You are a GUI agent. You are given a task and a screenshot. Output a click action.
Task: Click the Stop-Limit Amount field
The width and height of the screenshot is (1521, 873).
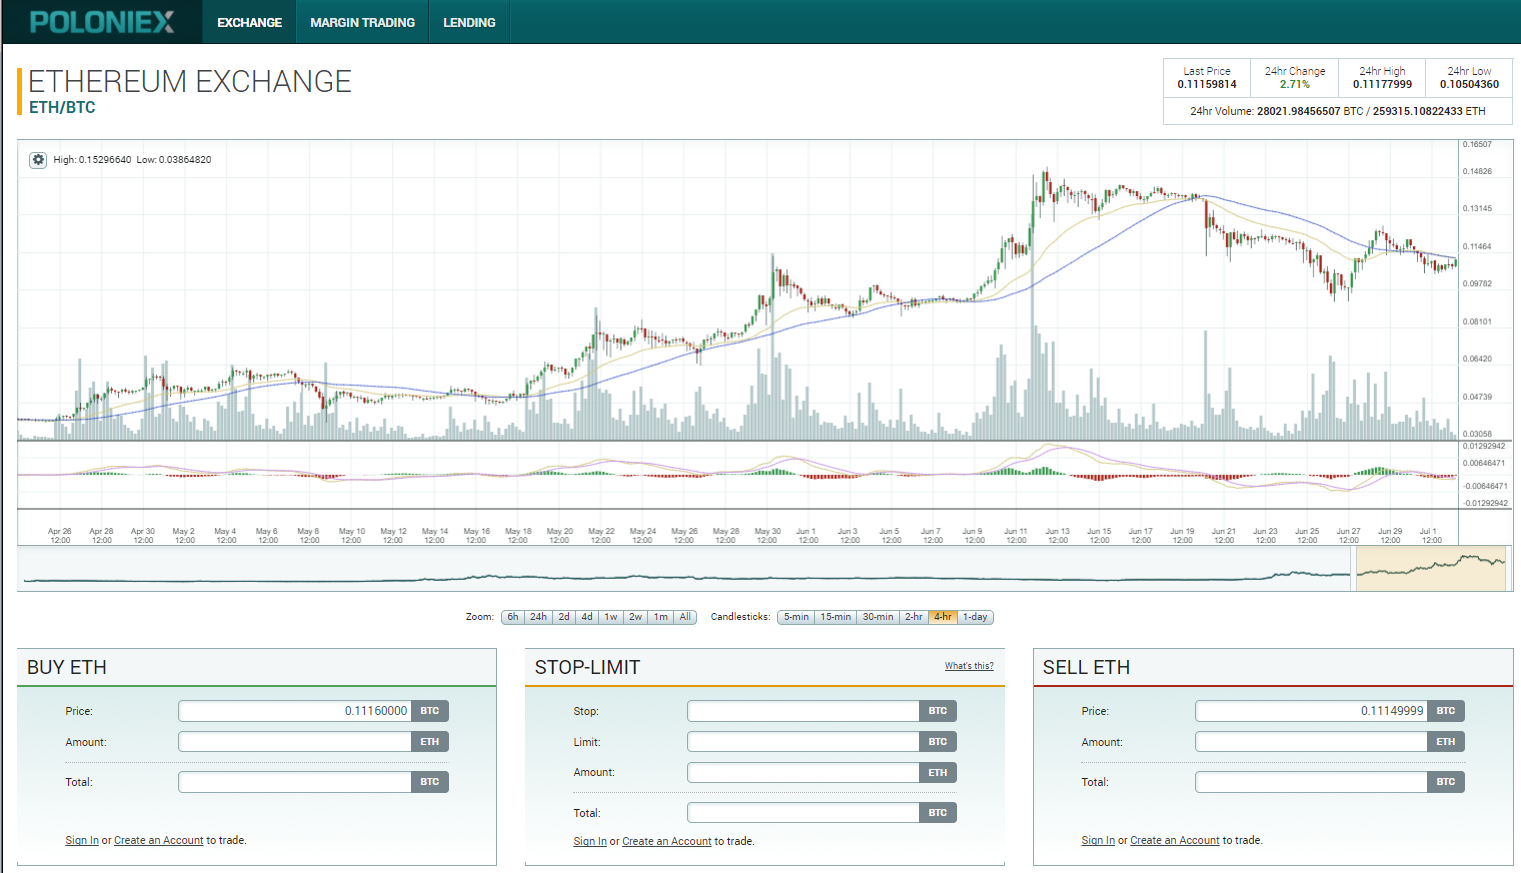(x=803, y=773)
